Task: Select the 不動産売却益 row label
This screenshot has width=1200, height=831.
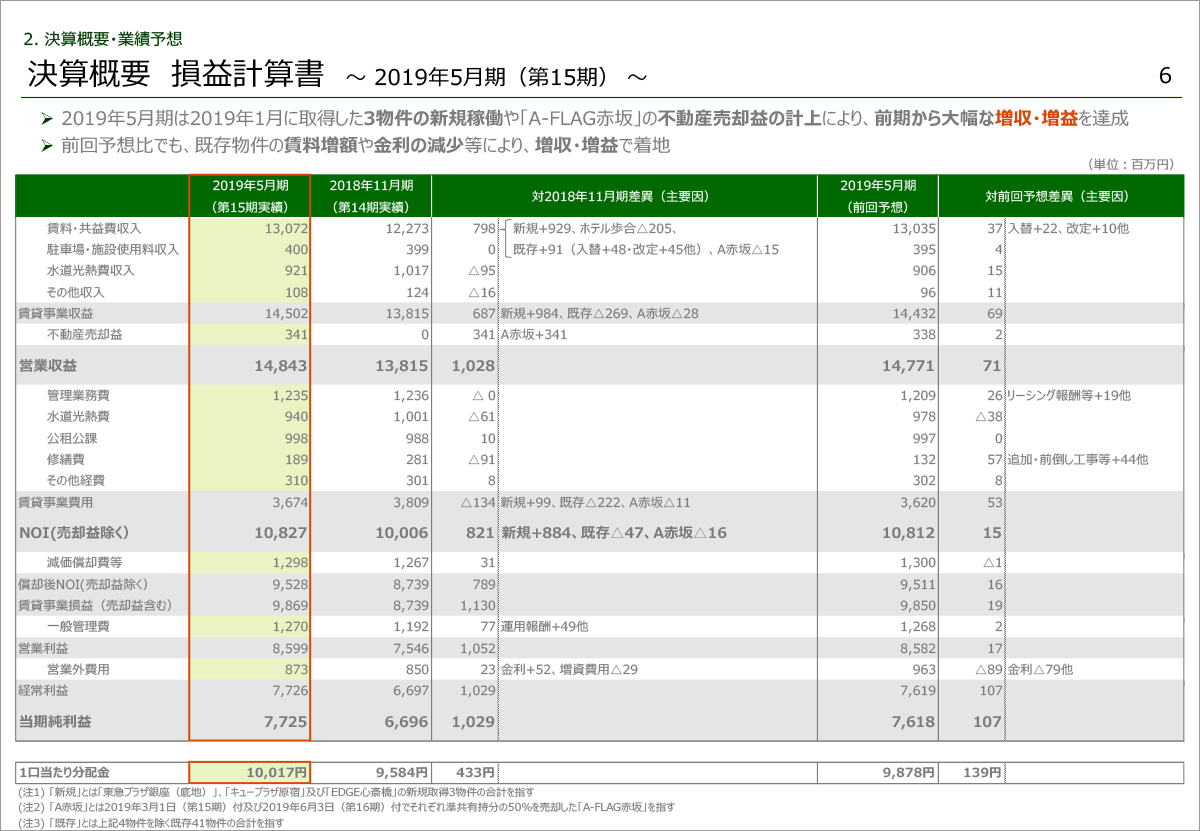Action: tap(84, 334)
